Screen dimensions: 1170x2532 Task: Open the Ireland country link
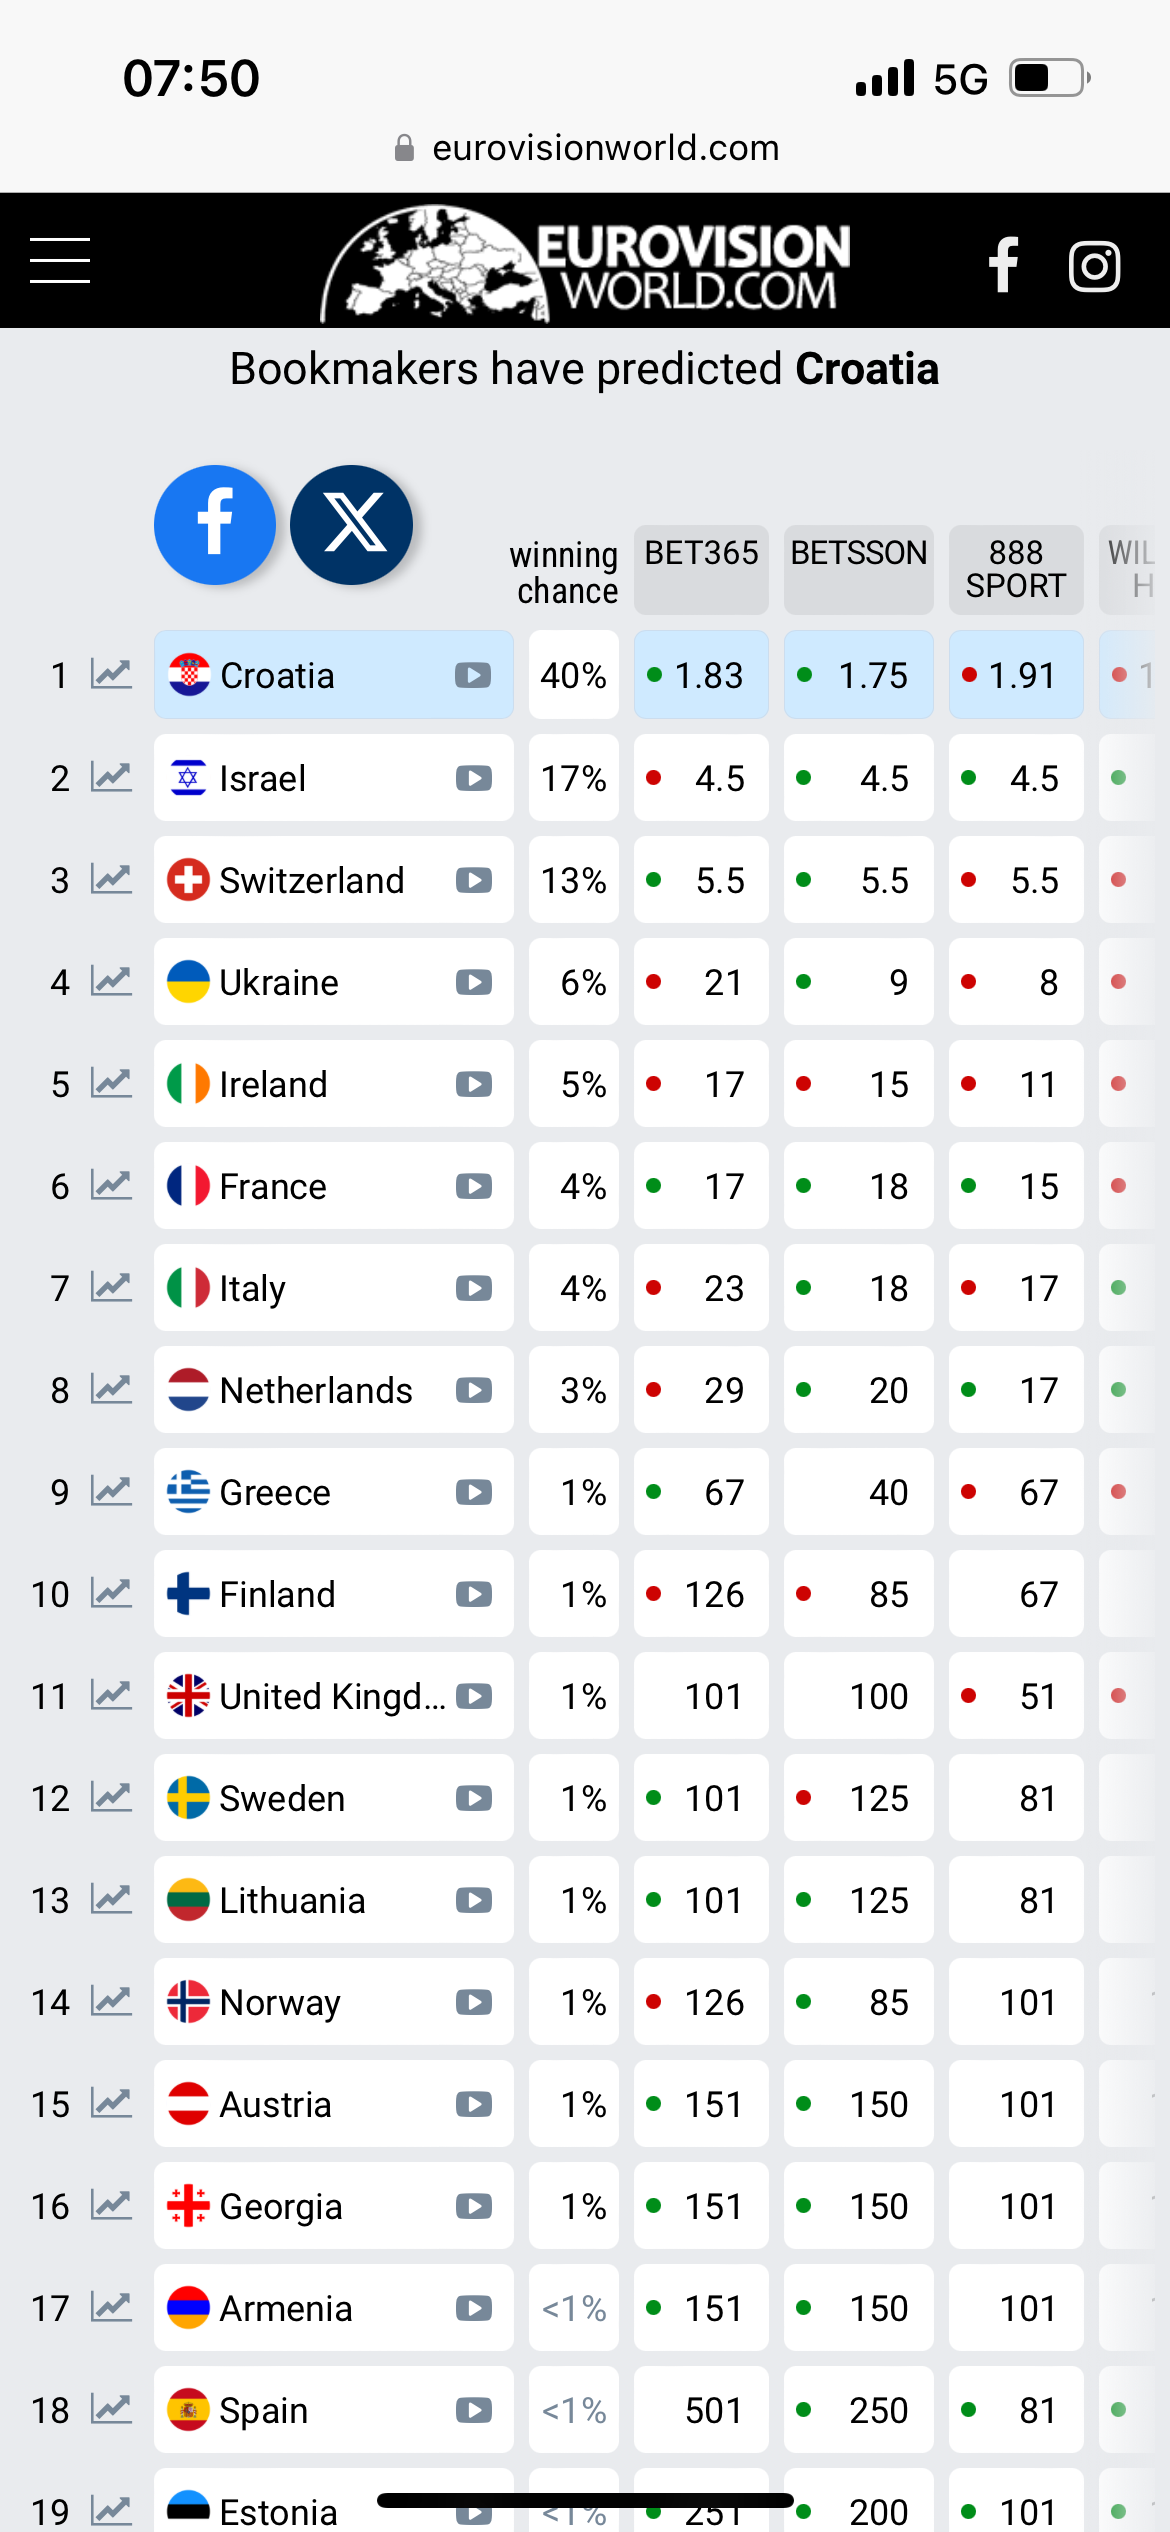(x=273, y=1085)
